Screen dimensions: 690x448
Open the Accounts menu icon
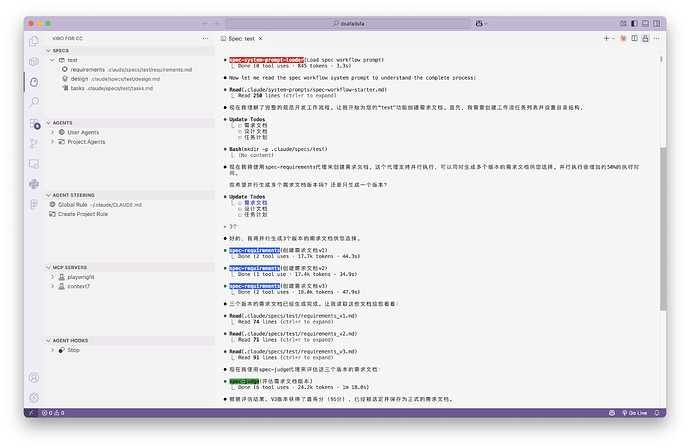click(34, 378)
